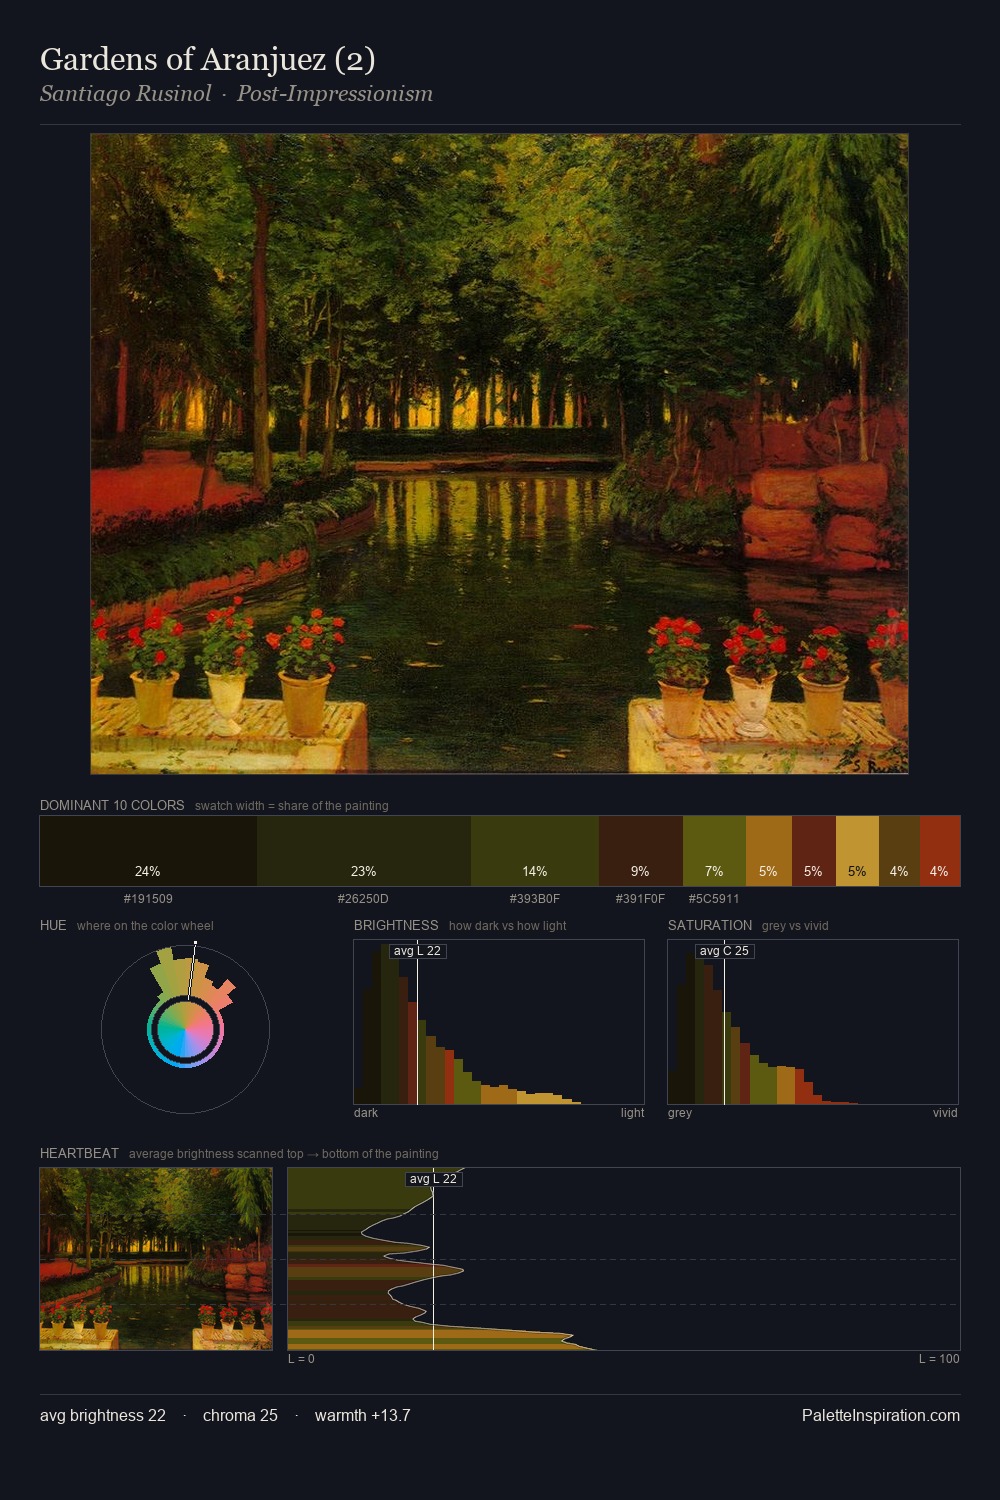Screen dimensions: 1000x1500
Task: Select the 5% golden-yellow swatch
Action: 857,851
